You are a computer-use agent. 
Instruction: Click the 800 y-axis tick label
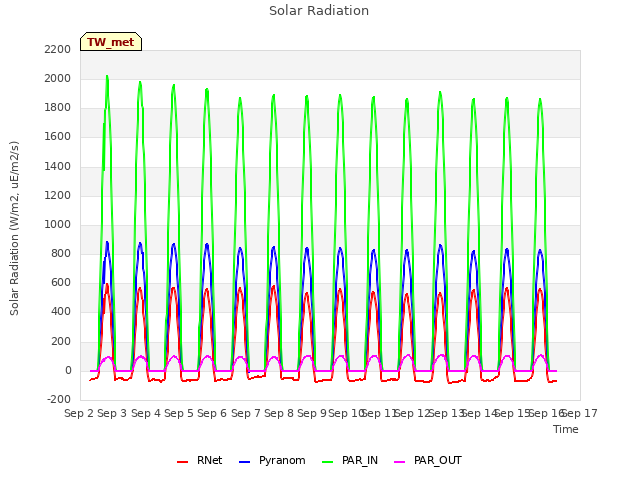(61, 253)
